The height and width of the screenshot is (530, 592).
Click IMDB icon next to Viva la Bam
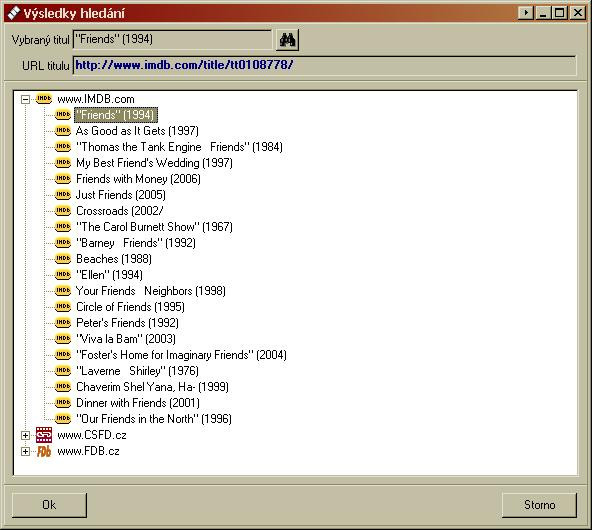pos(63,339)
